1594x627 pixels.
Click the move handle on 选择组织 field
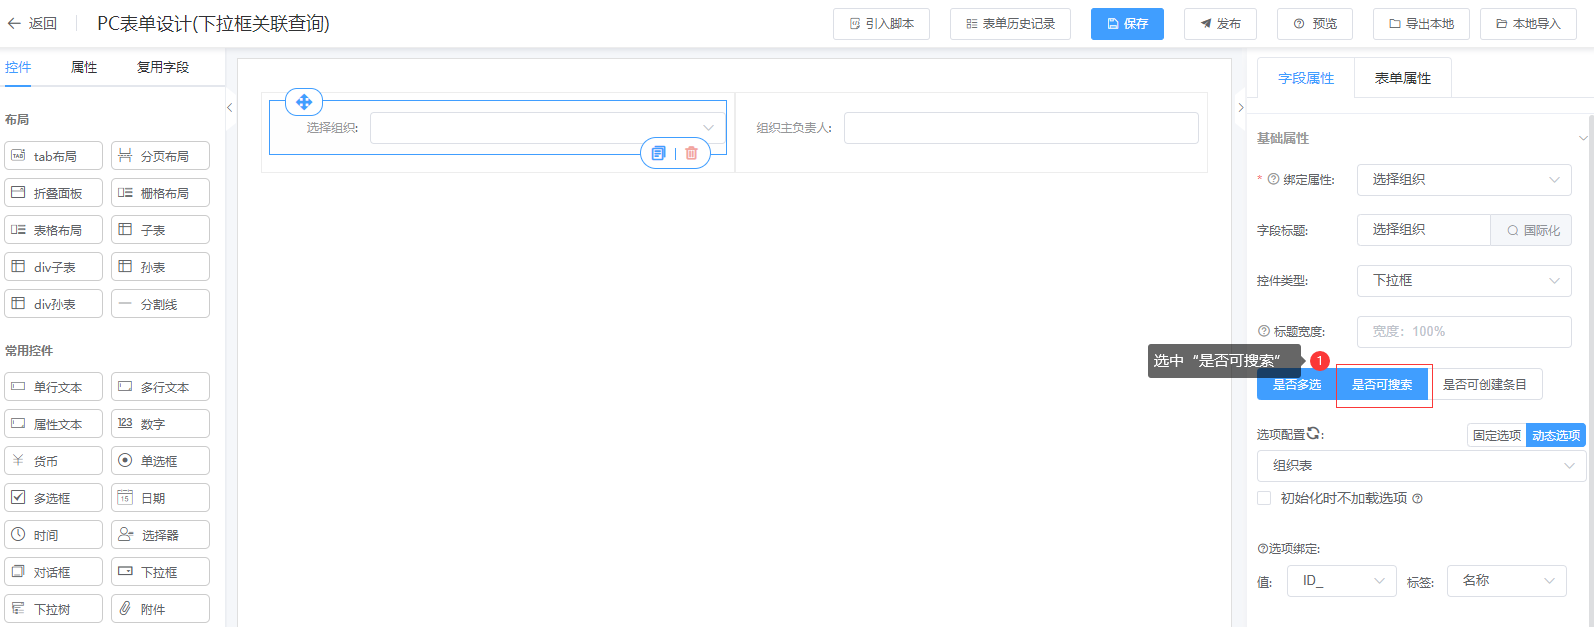(304, 102)
